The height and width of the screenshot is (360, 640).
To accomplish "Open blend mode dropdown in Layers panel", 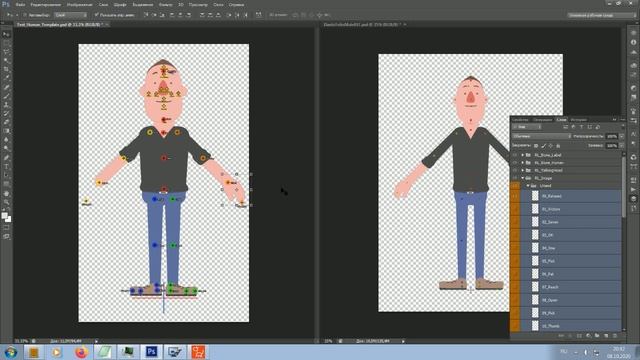I will click(542, 136).
